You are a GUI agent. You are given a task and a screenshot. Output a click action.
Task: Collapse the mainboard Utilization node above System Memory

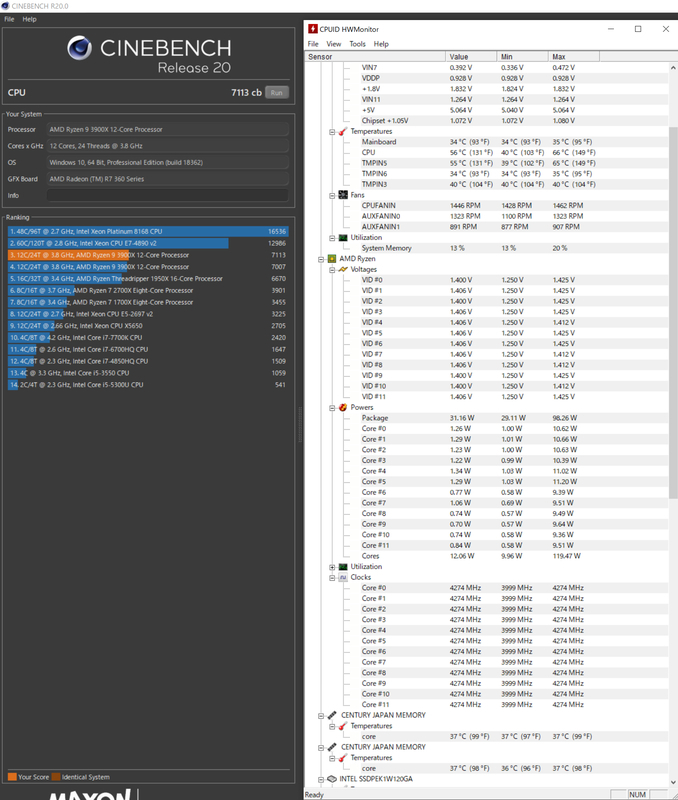click(x=332, y=238)
